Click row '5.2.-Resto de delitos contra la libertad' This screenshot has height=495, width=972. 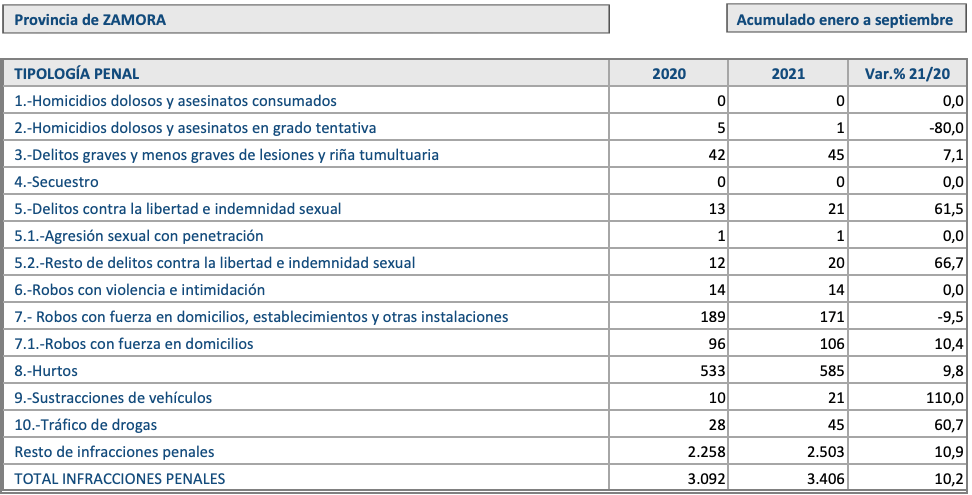click(485, 263)
